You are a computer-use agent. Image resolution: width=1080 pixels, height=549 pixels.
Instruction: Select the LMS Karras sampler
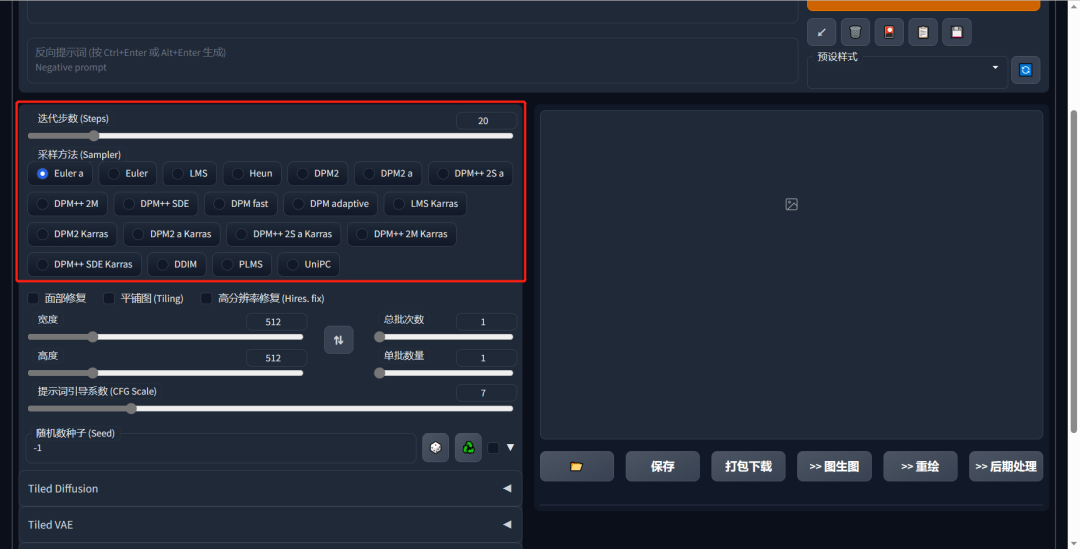pos(426,203)
